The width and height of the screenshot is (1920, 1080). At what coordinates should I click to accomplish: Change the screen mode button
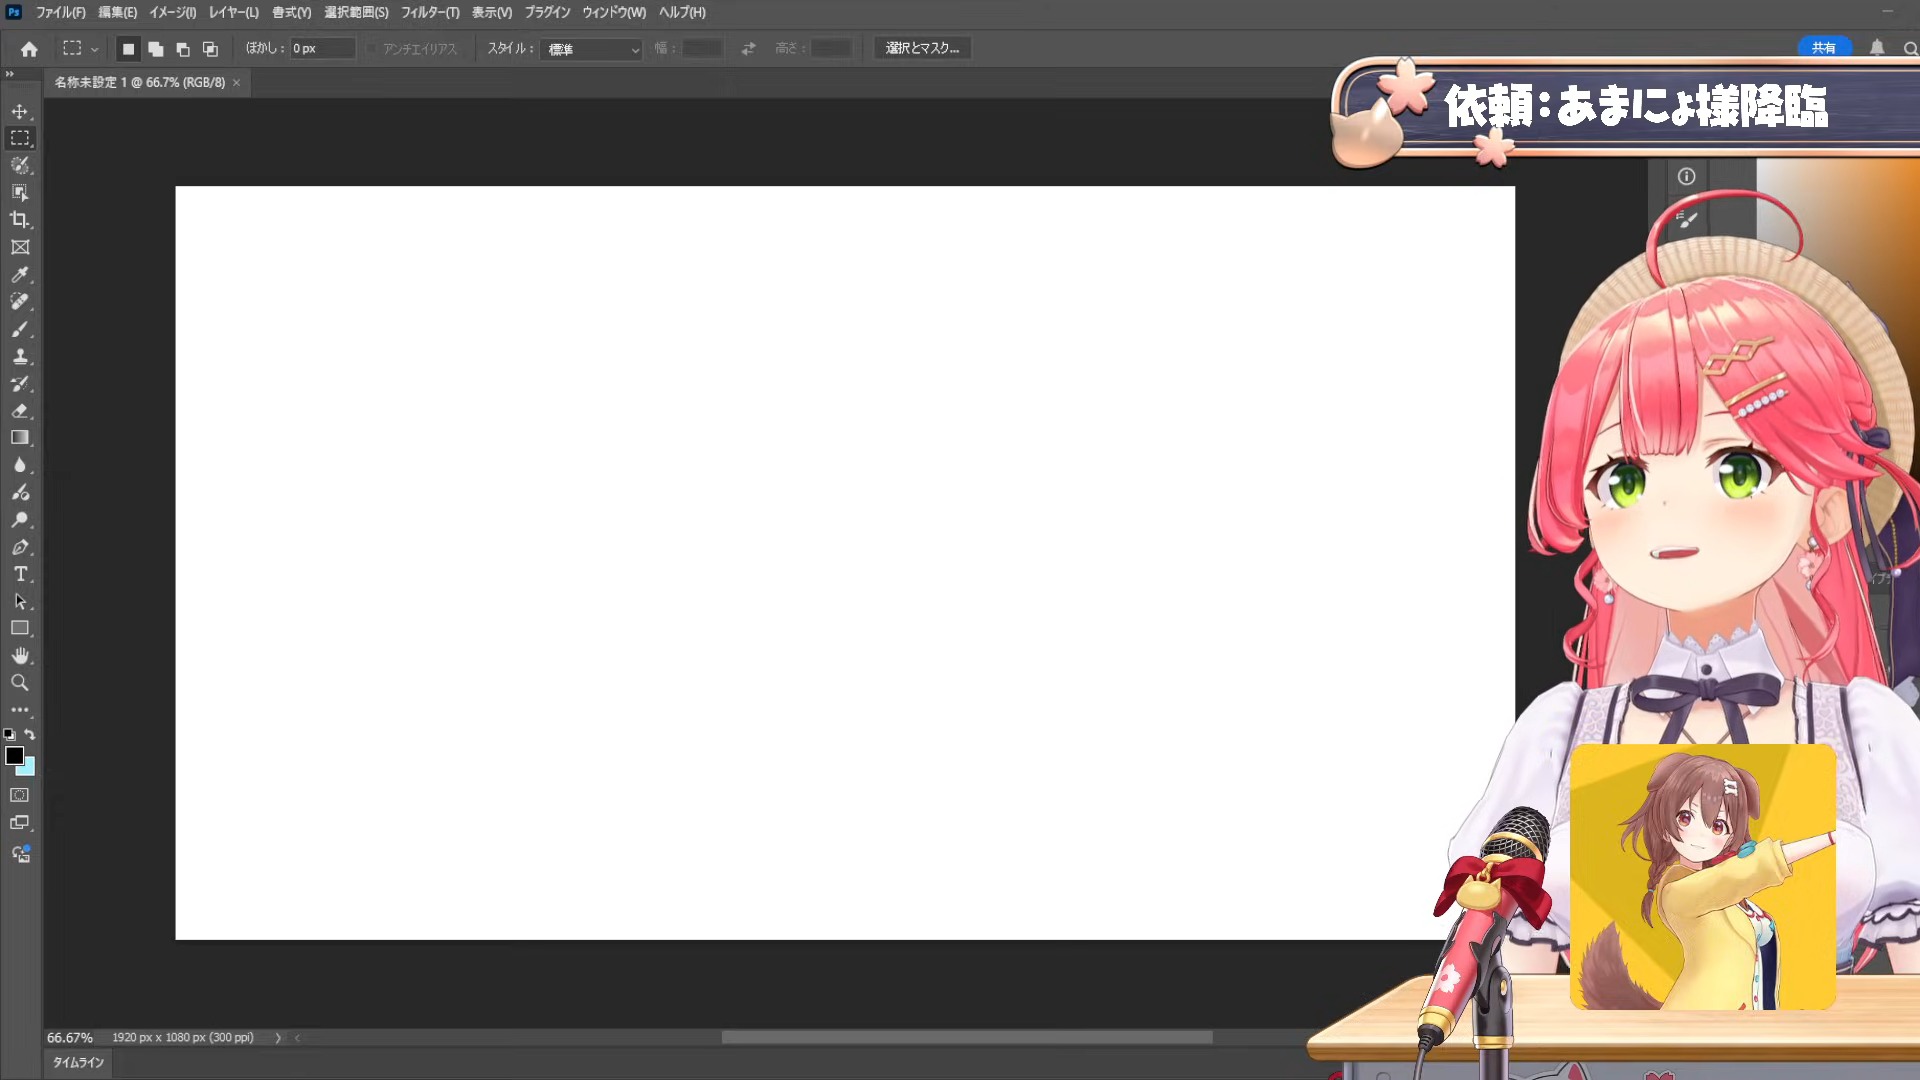click(20, 823)
